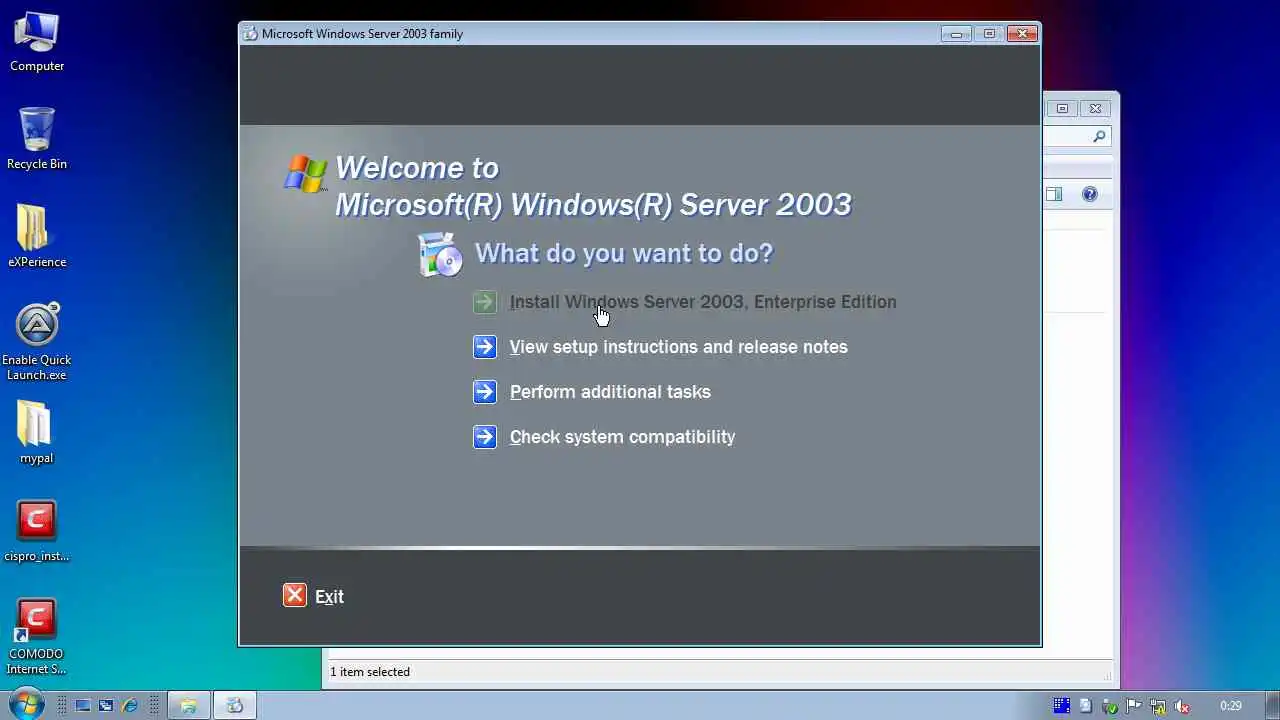
Task: Select COMODO Internet Security shortcut icon
Action: pyautogui.click(x=37, y=637)
